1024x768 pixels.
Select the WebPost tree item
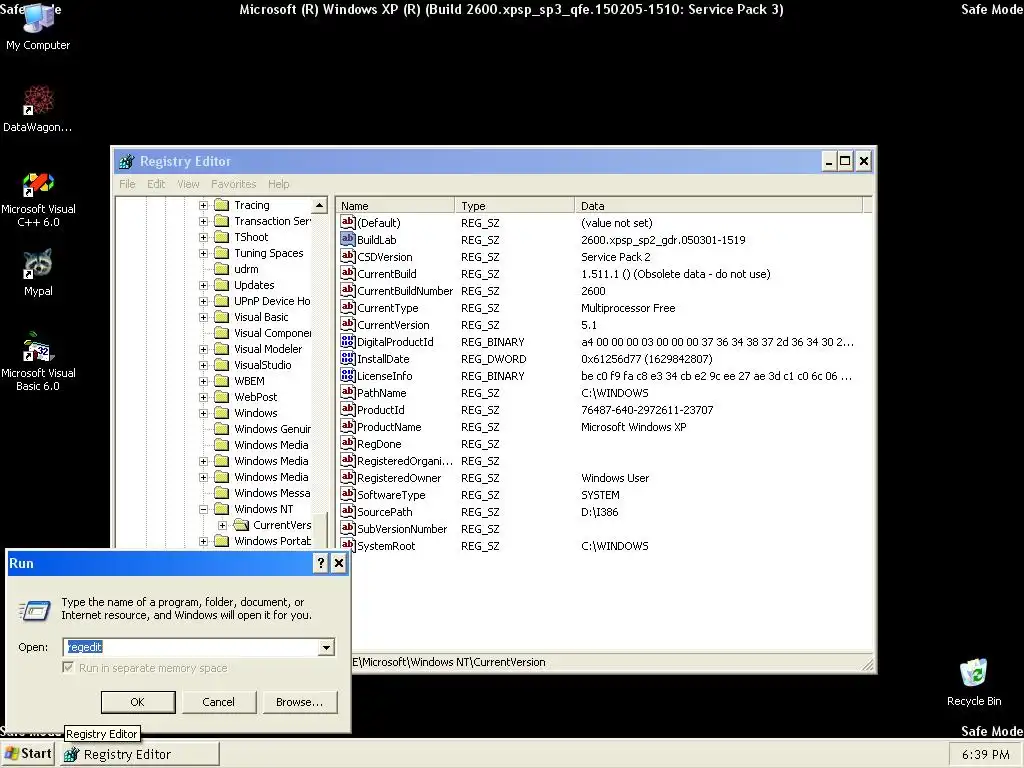pyautogui.click(x=255, y=397)
